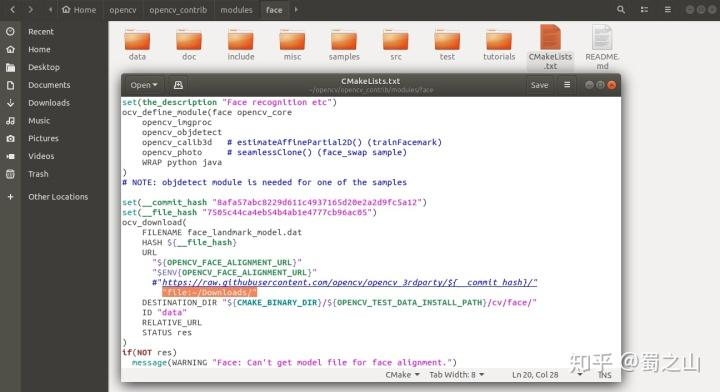Click the opencv breadcrumb
720x392 pixels.
coord(123,10)
